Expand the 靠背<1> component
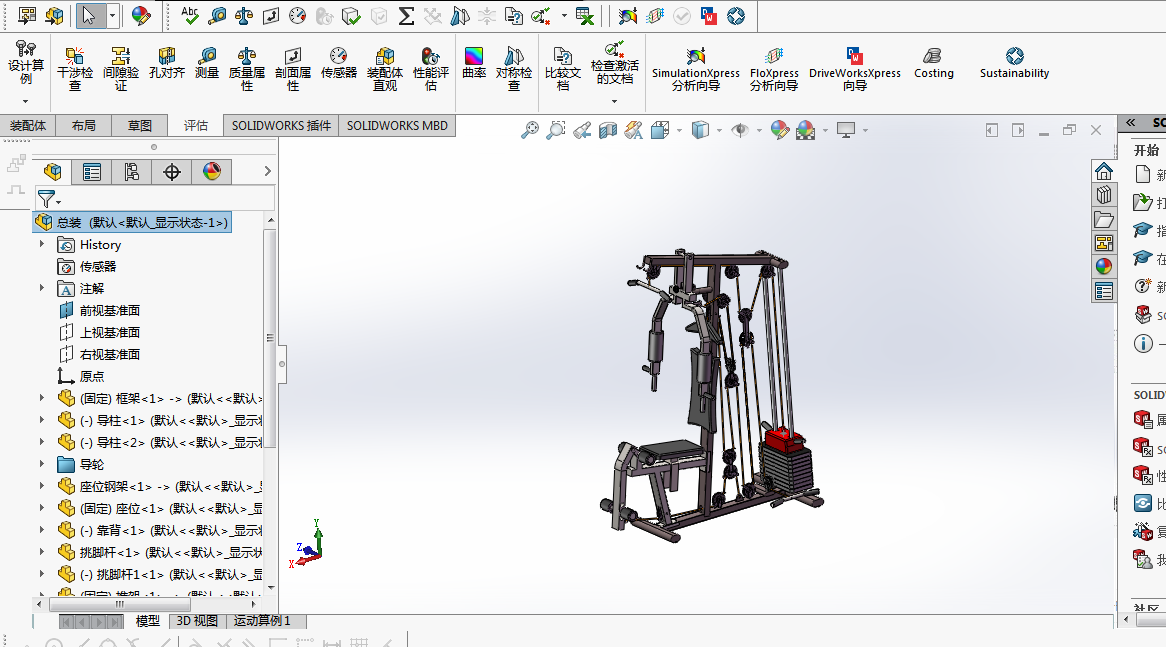 point(42,530)
